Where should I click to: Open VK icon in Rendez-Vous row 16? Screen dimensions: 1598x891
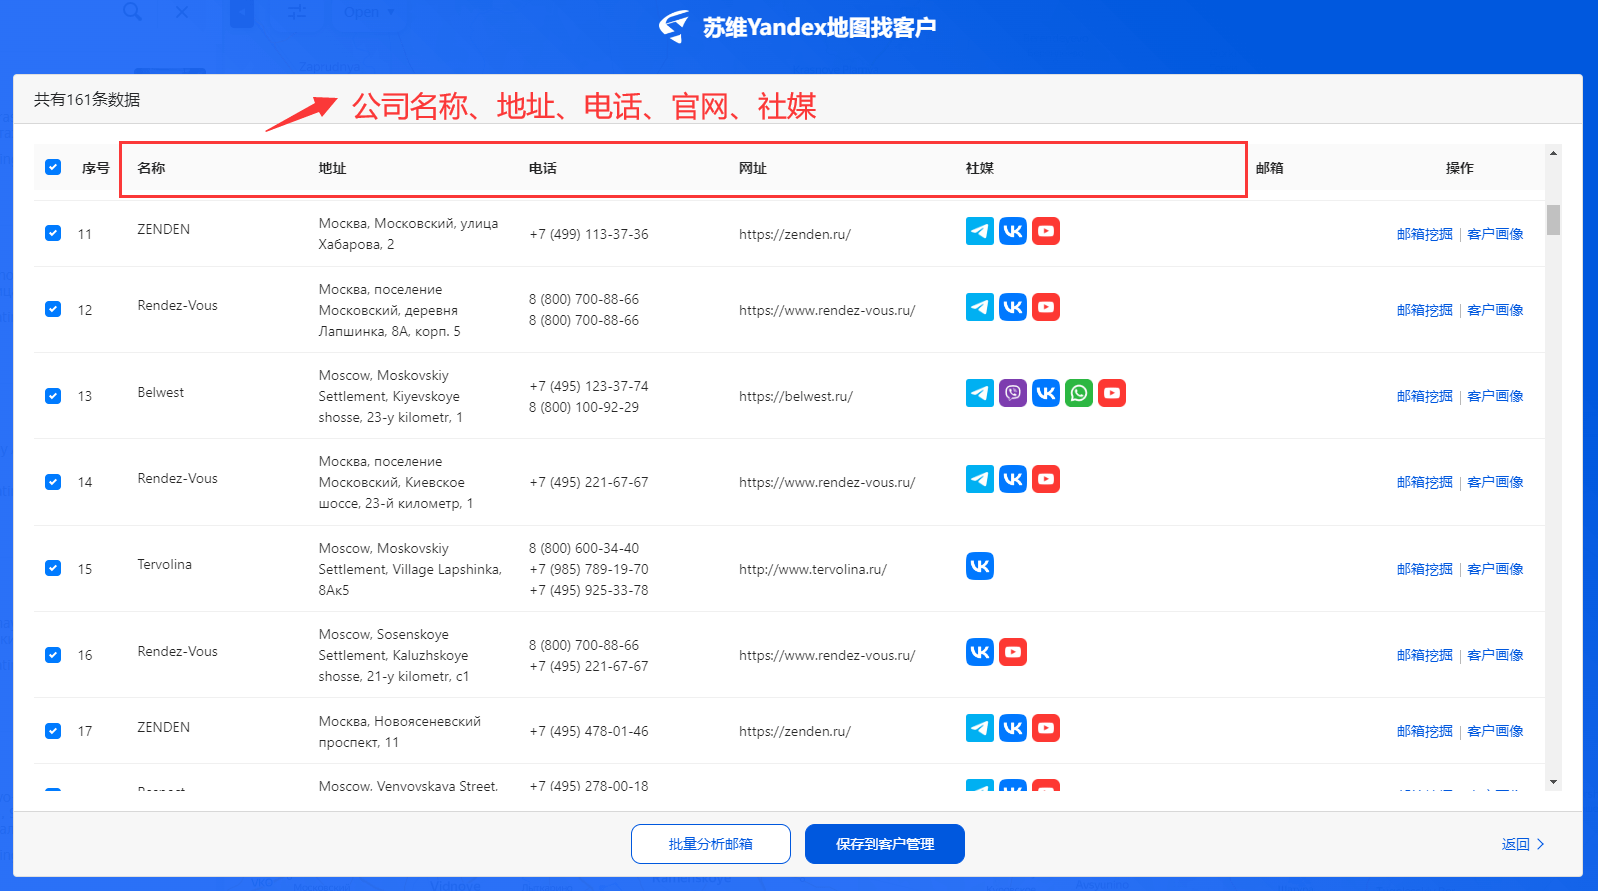point(980,652)
